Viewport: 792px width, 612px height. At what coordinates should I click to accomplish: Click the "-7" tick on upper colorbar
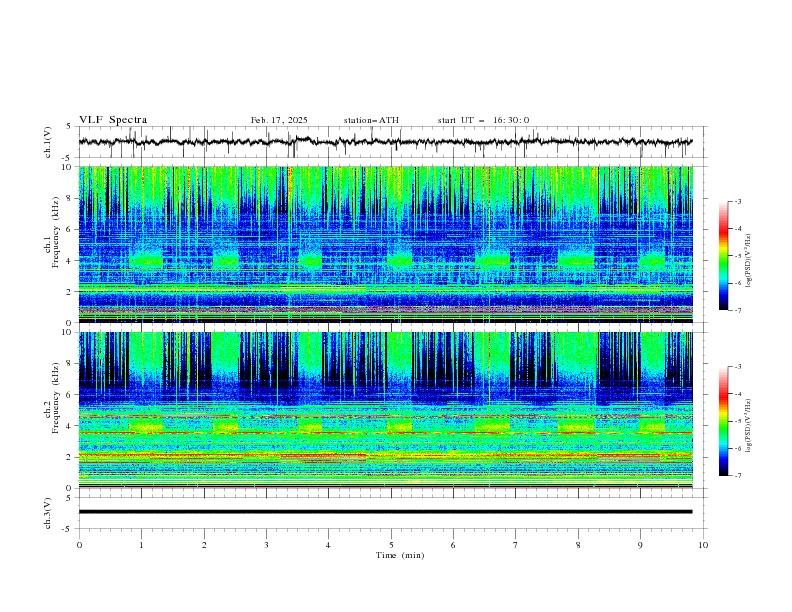737,310
